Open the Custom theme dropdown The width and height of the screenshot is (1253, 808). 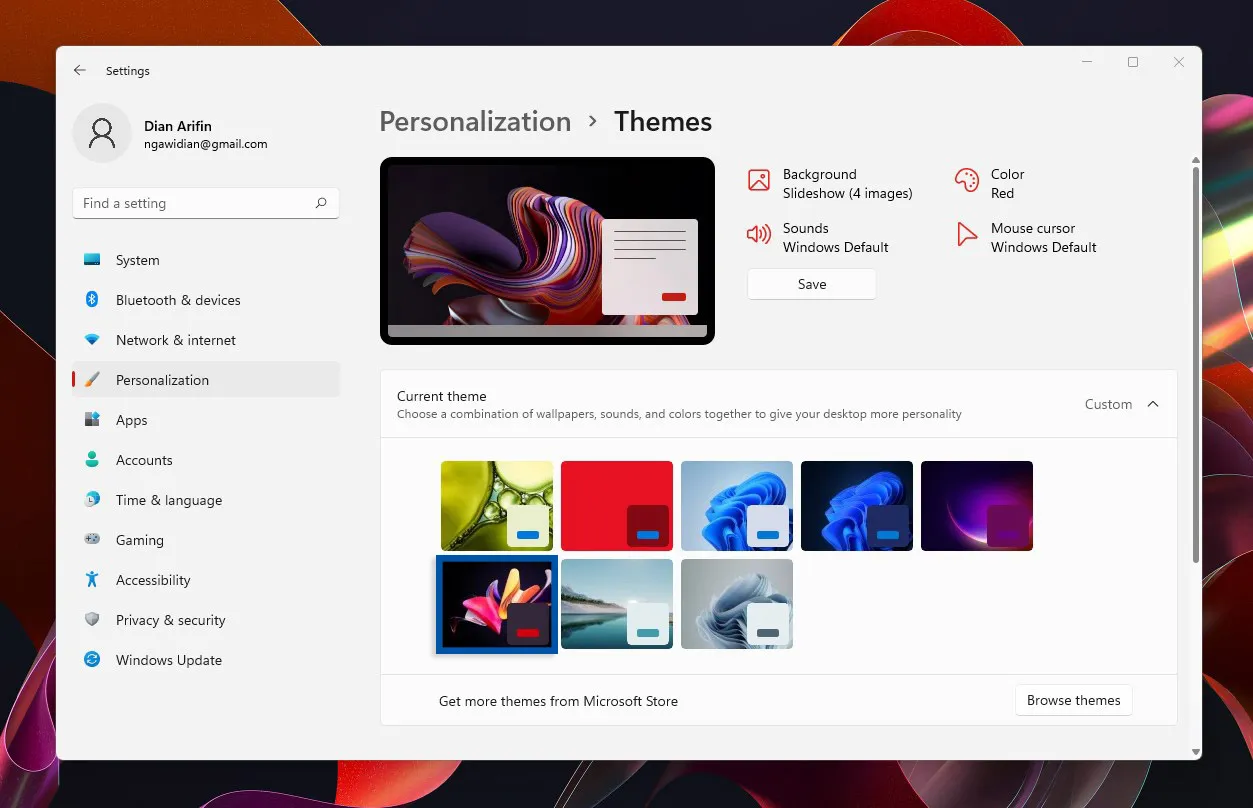click(x=1108, y=404)
